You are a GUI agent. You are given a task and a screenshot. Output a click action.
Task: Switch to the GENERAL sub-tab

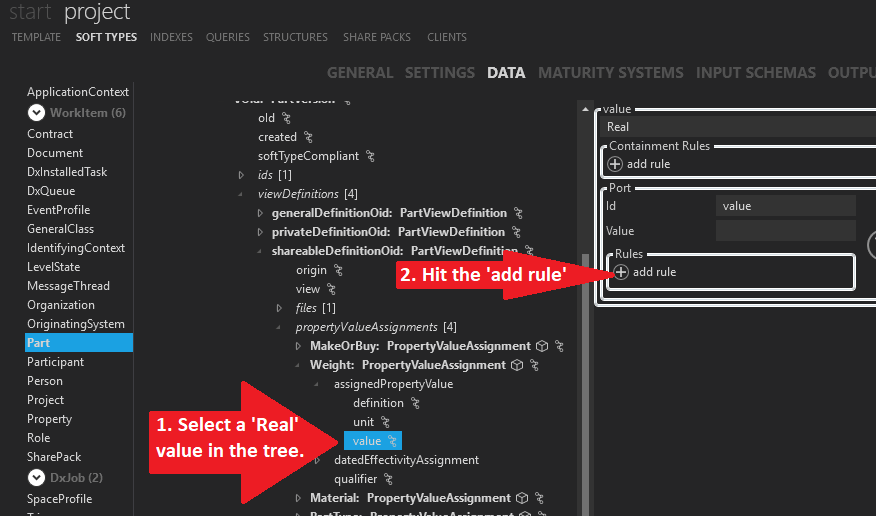(x=360, y=73)
